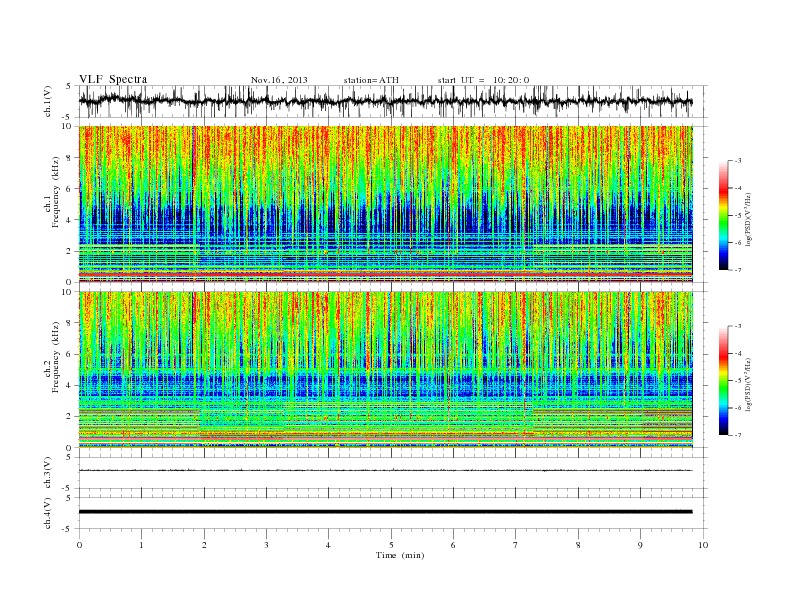Click the "start UT = 10:20:0" text
The image size is (792, 612).
tap(483, 80)
